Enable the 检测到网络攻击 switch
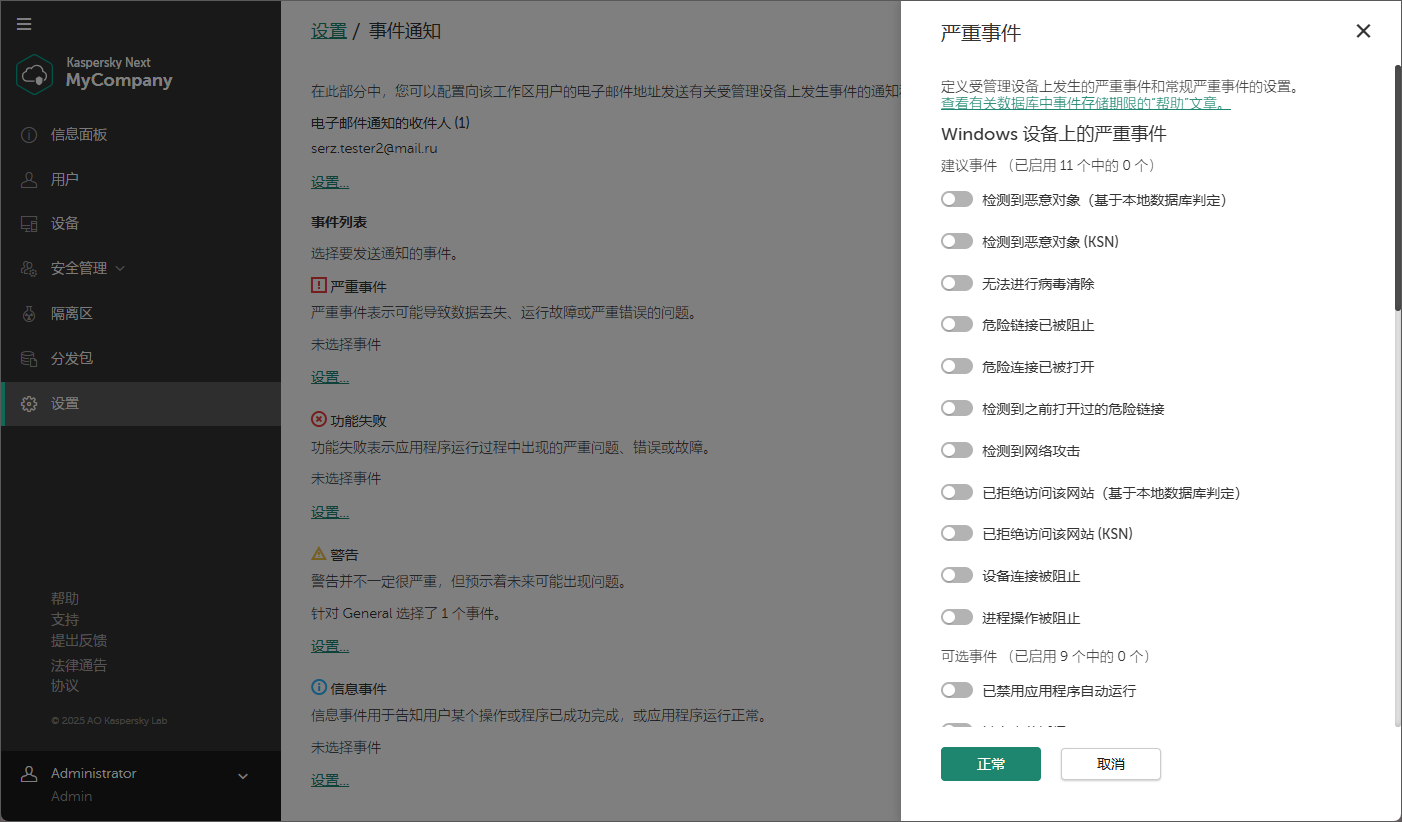 click(x=956, y=449)
